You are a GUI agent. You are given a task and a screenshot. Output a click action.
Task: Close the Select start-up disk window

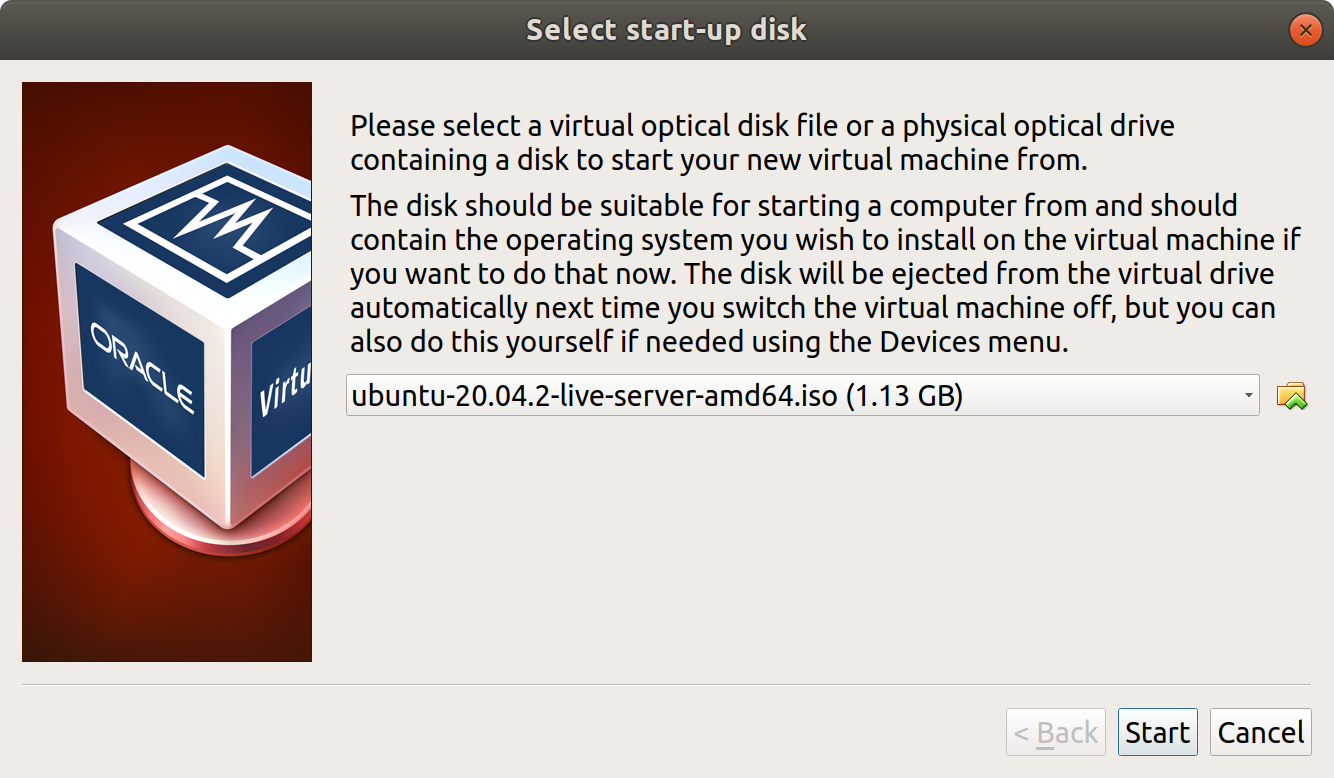pos(1306,30)
